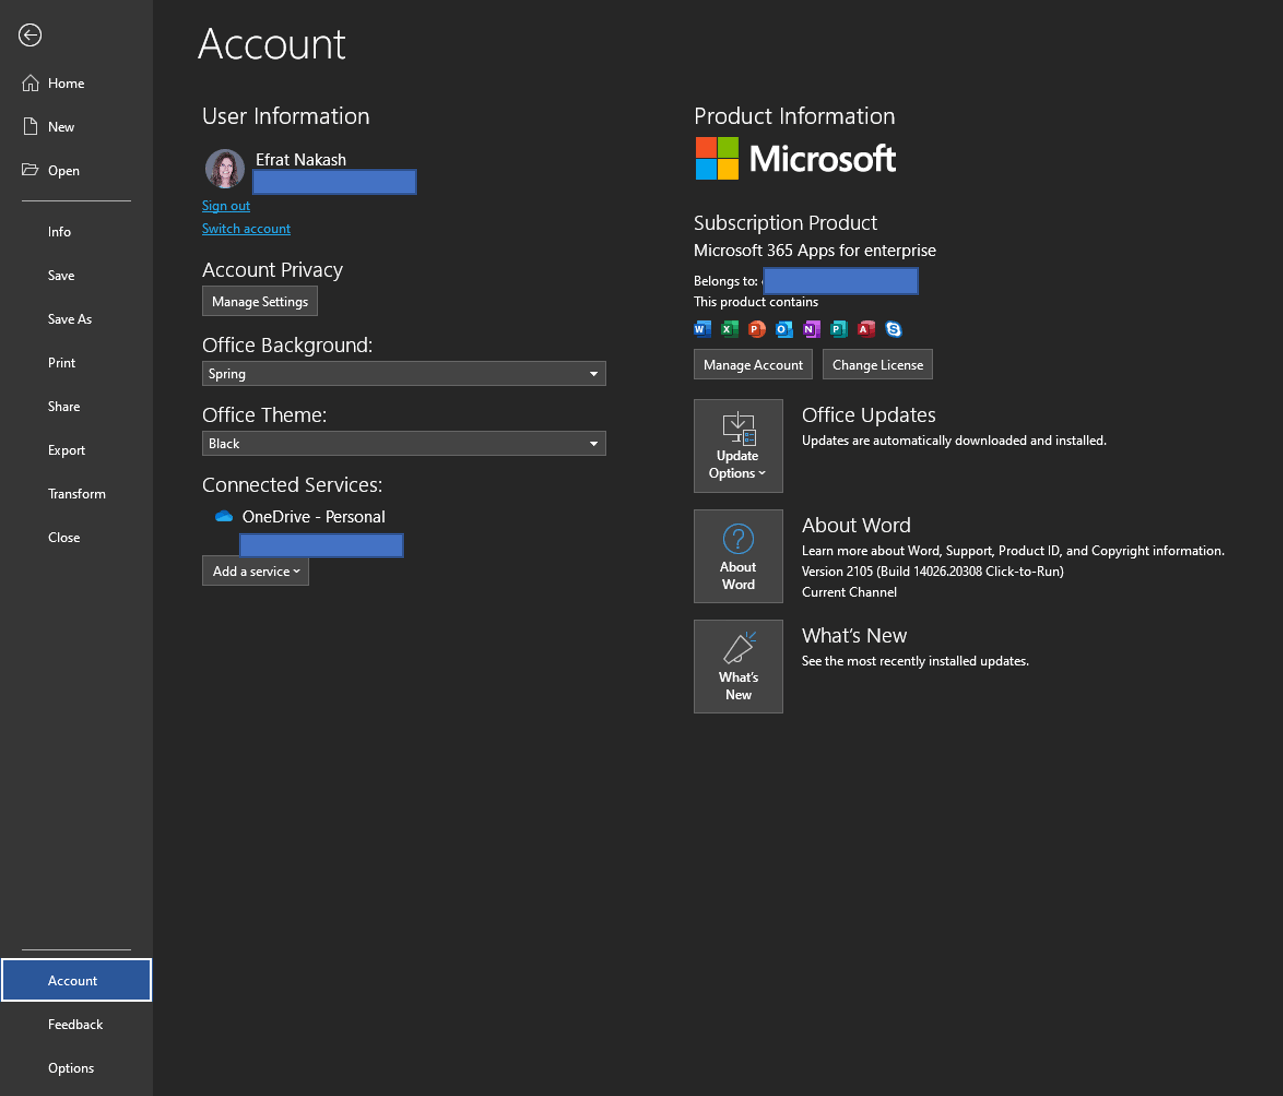1283x1096 pixels.
Task: Click the Change License button
Action: click(x=877, y=365)
